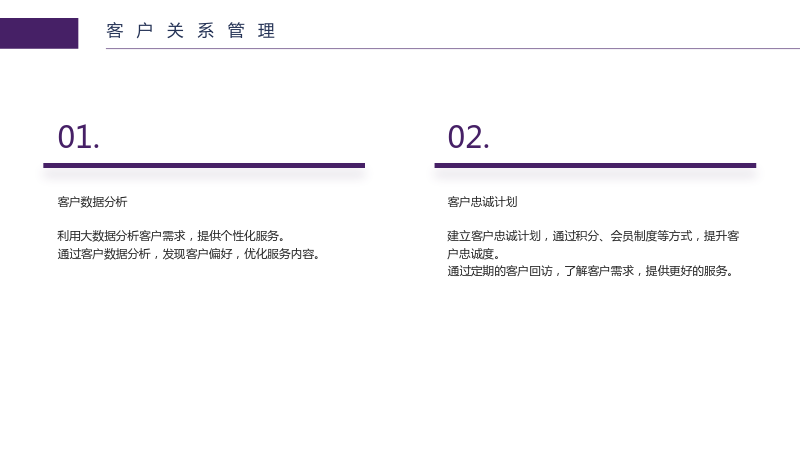
Task: Click the words 优化服务内容 in left card
Action: click(x=279, y=254)
